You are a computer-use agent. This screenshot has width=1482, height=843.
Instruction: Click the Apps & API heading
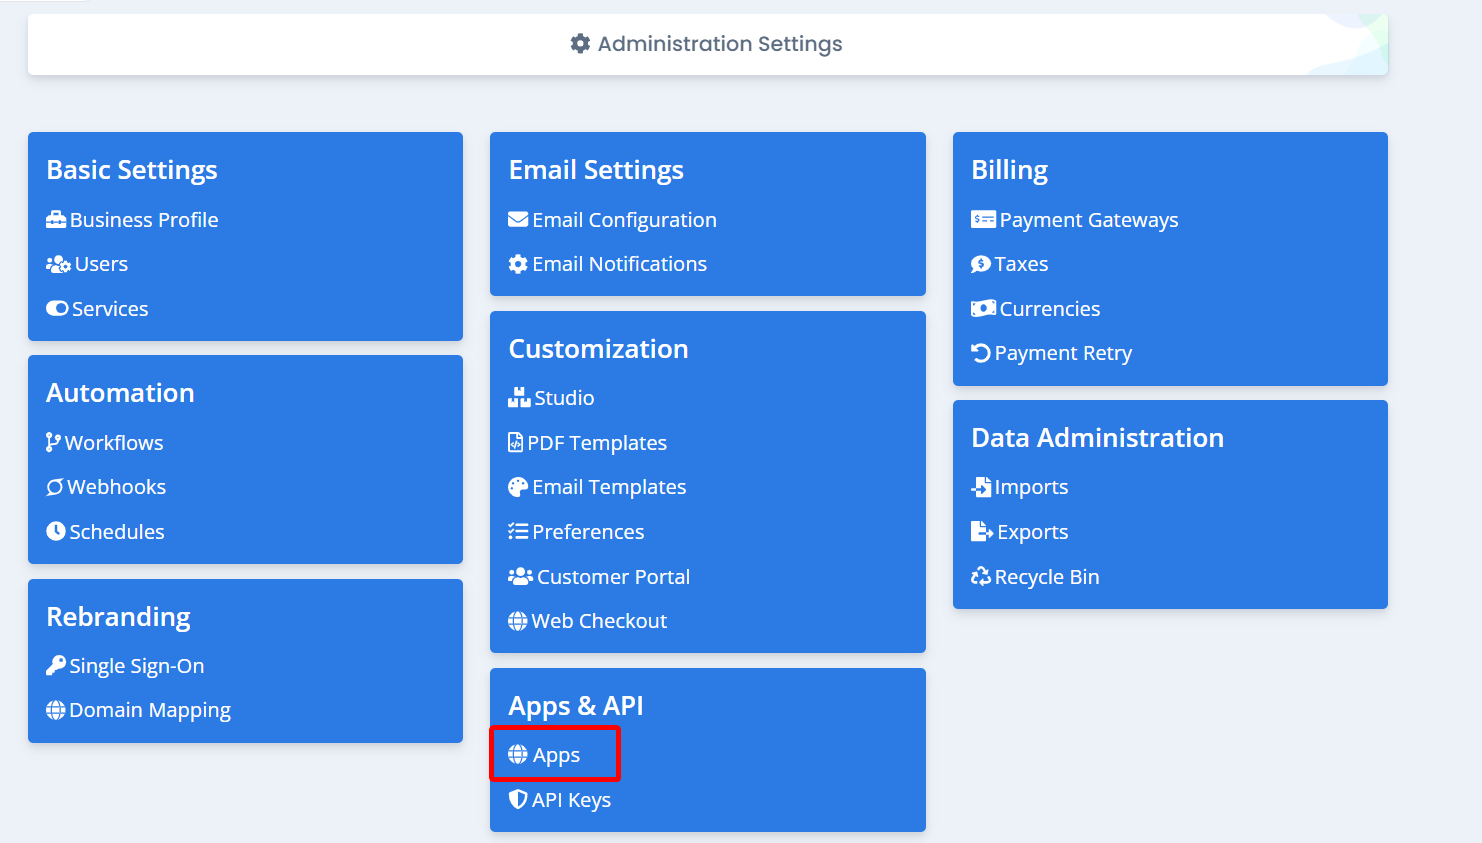click(576, 707)
